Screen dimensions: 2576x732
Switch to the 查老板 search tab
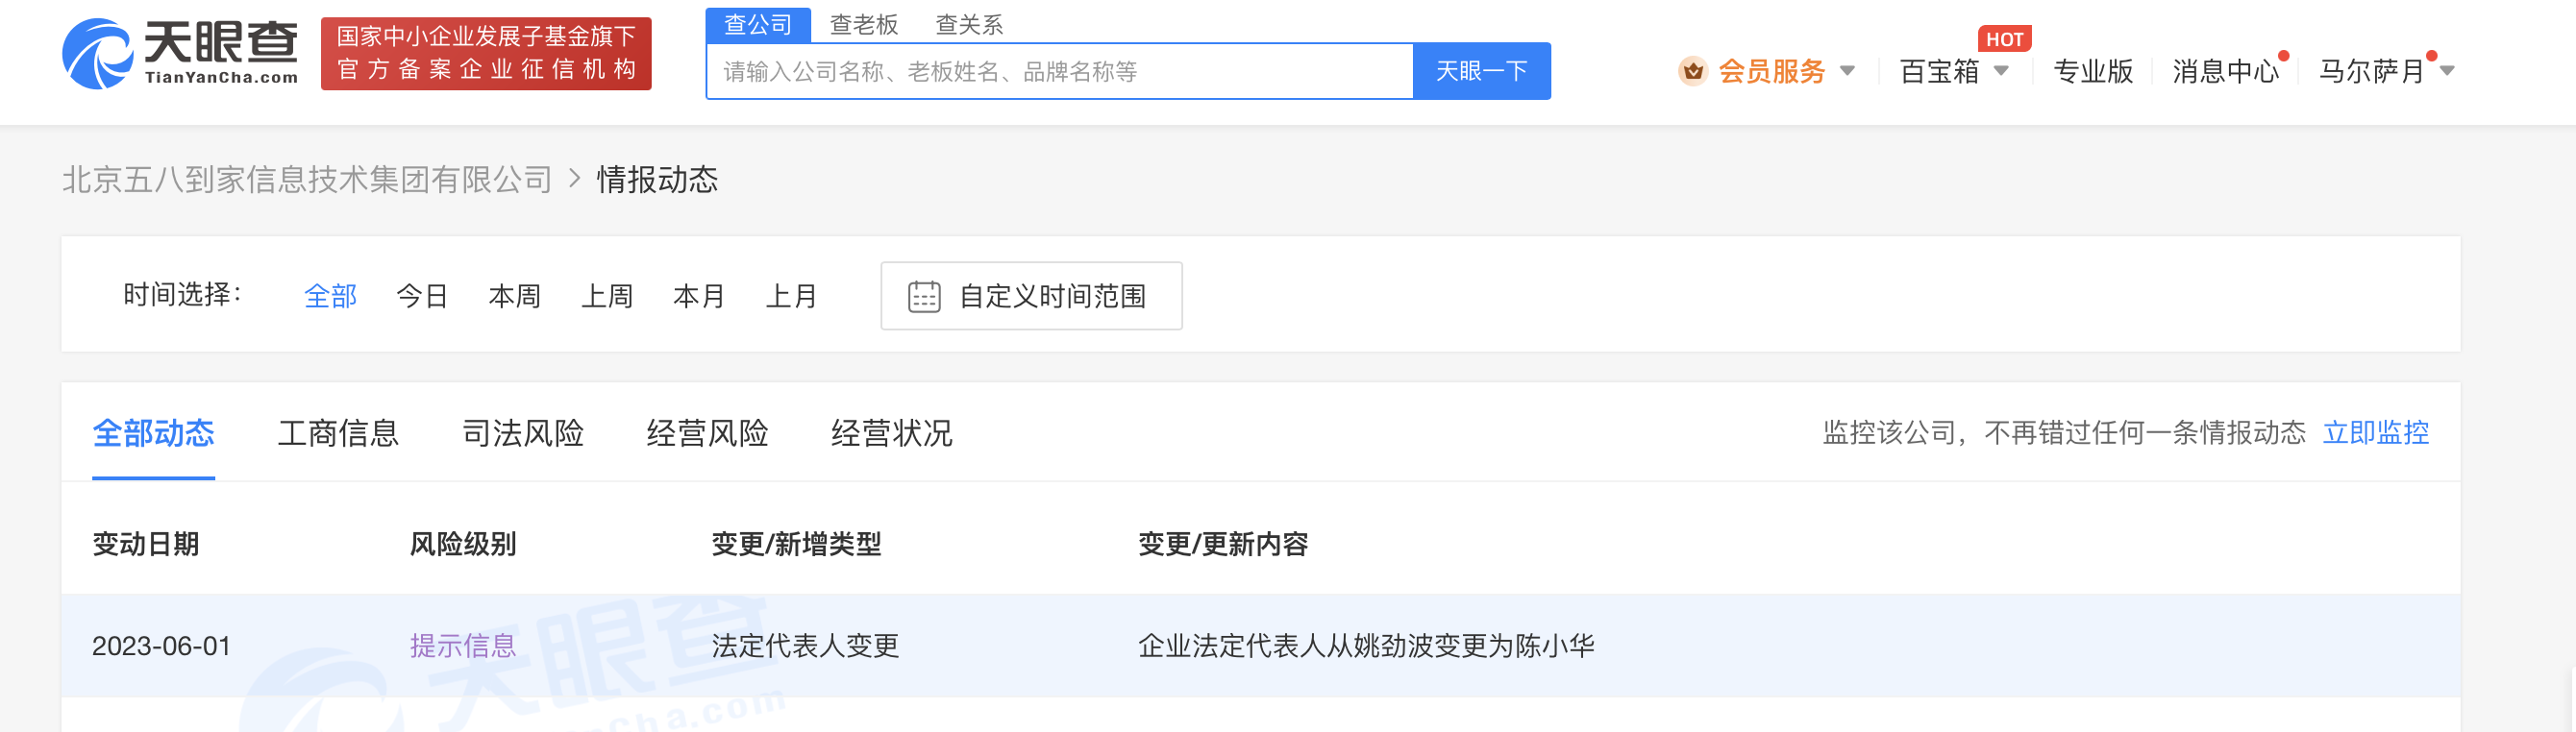click(x=864, y=25)
